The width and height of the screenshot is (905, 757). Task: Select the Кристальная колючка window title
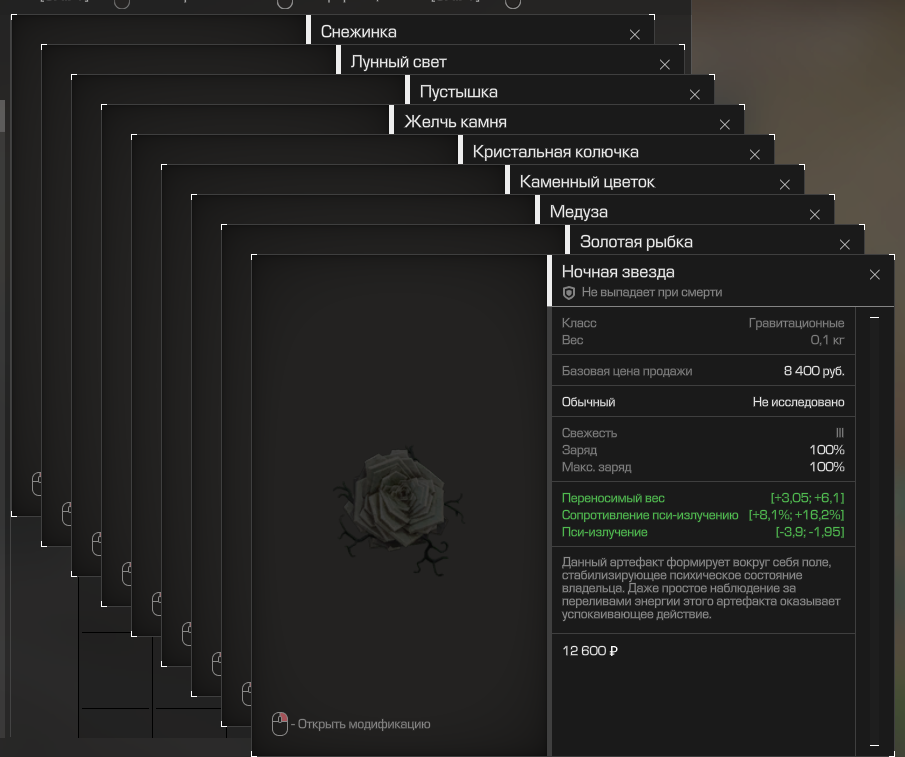(555, 152)
